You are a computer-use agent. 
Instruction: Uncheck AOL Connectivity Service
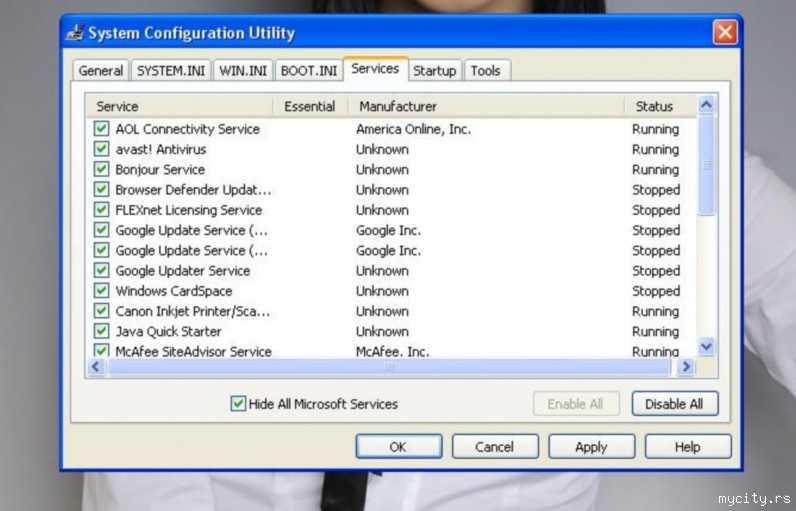(101, 128)
